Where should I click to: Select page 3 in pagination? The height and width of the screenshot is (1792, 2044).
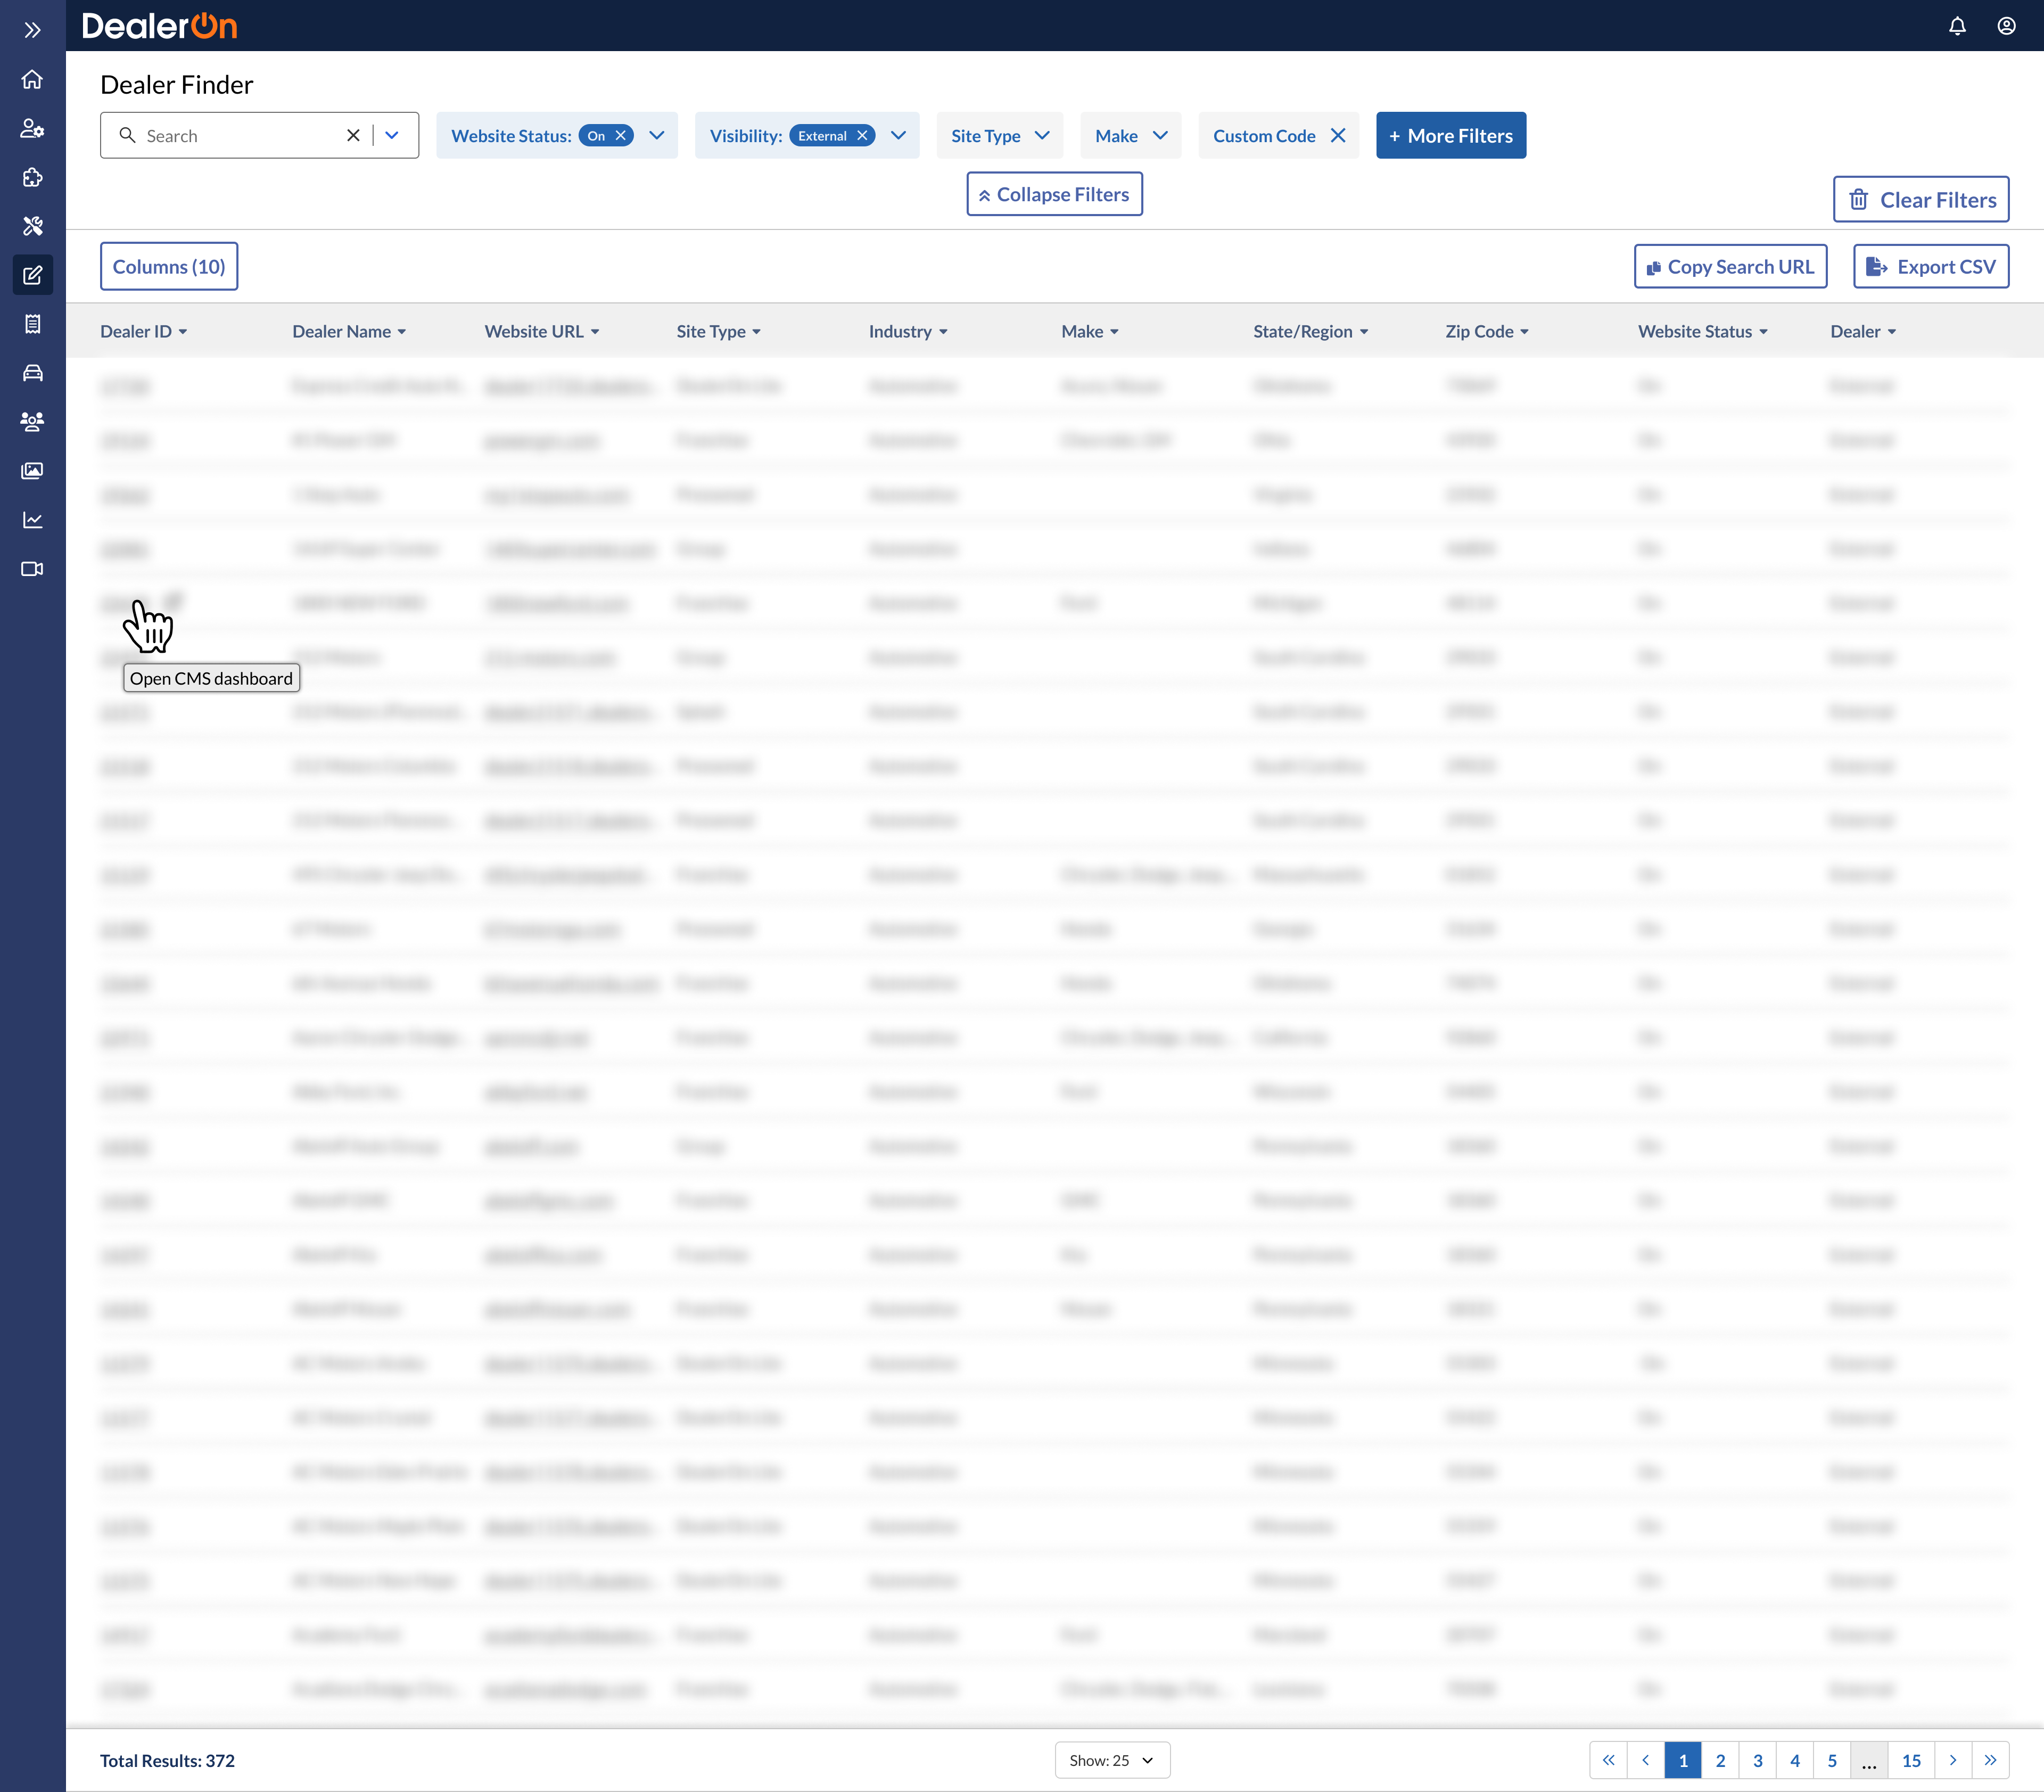[x=1757, y=1760]
